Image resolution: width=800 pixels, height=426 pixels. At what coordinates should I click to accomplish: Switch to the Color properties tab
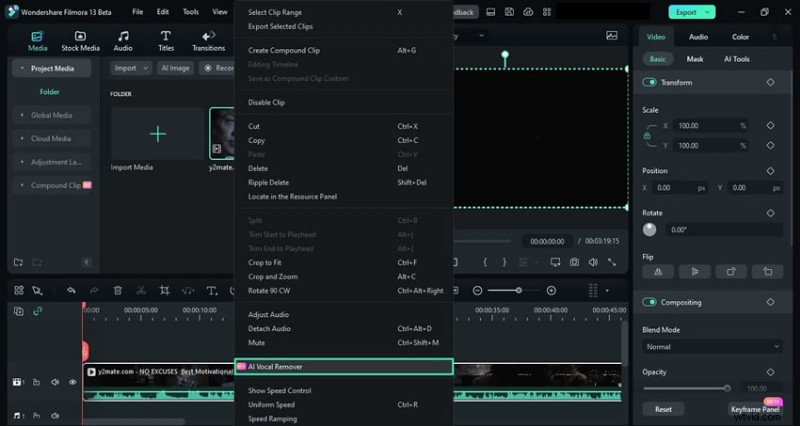pyautogui.click(x=740, y=37)
